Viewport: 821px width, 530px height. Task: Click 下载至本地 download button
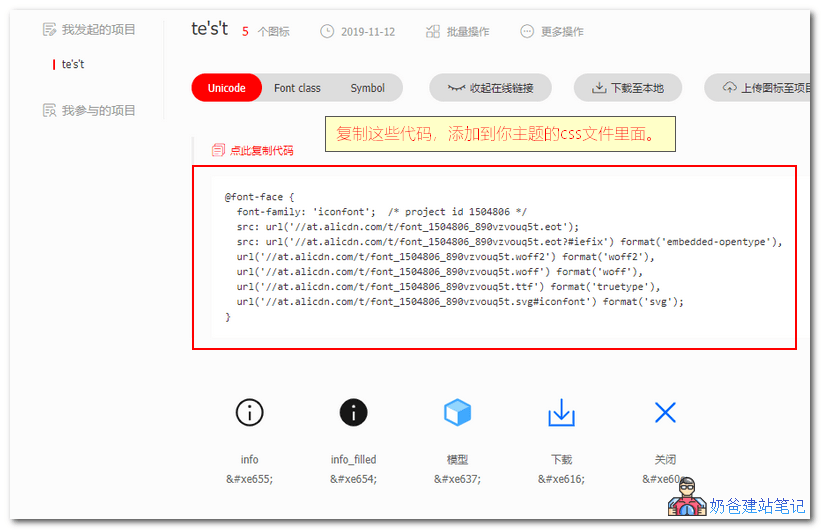628,88
